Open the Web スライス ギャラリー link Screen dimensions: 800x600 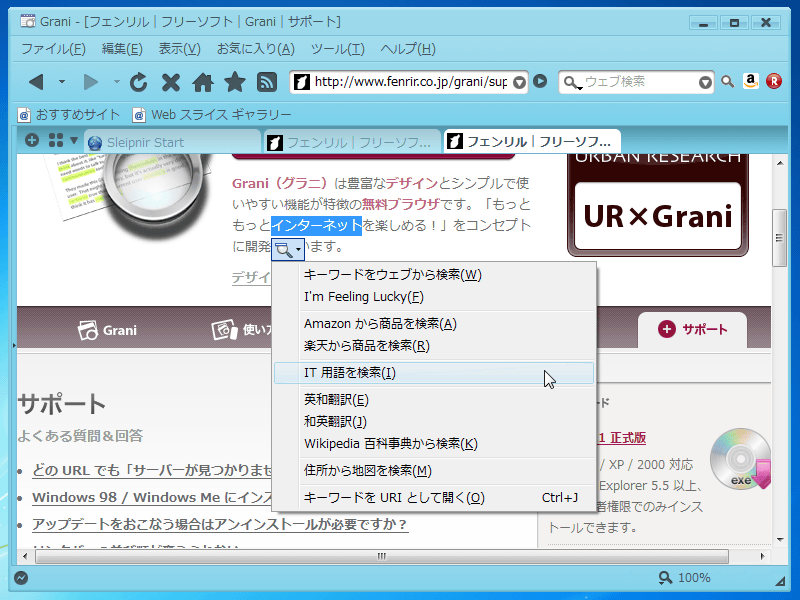click(212, 115)
